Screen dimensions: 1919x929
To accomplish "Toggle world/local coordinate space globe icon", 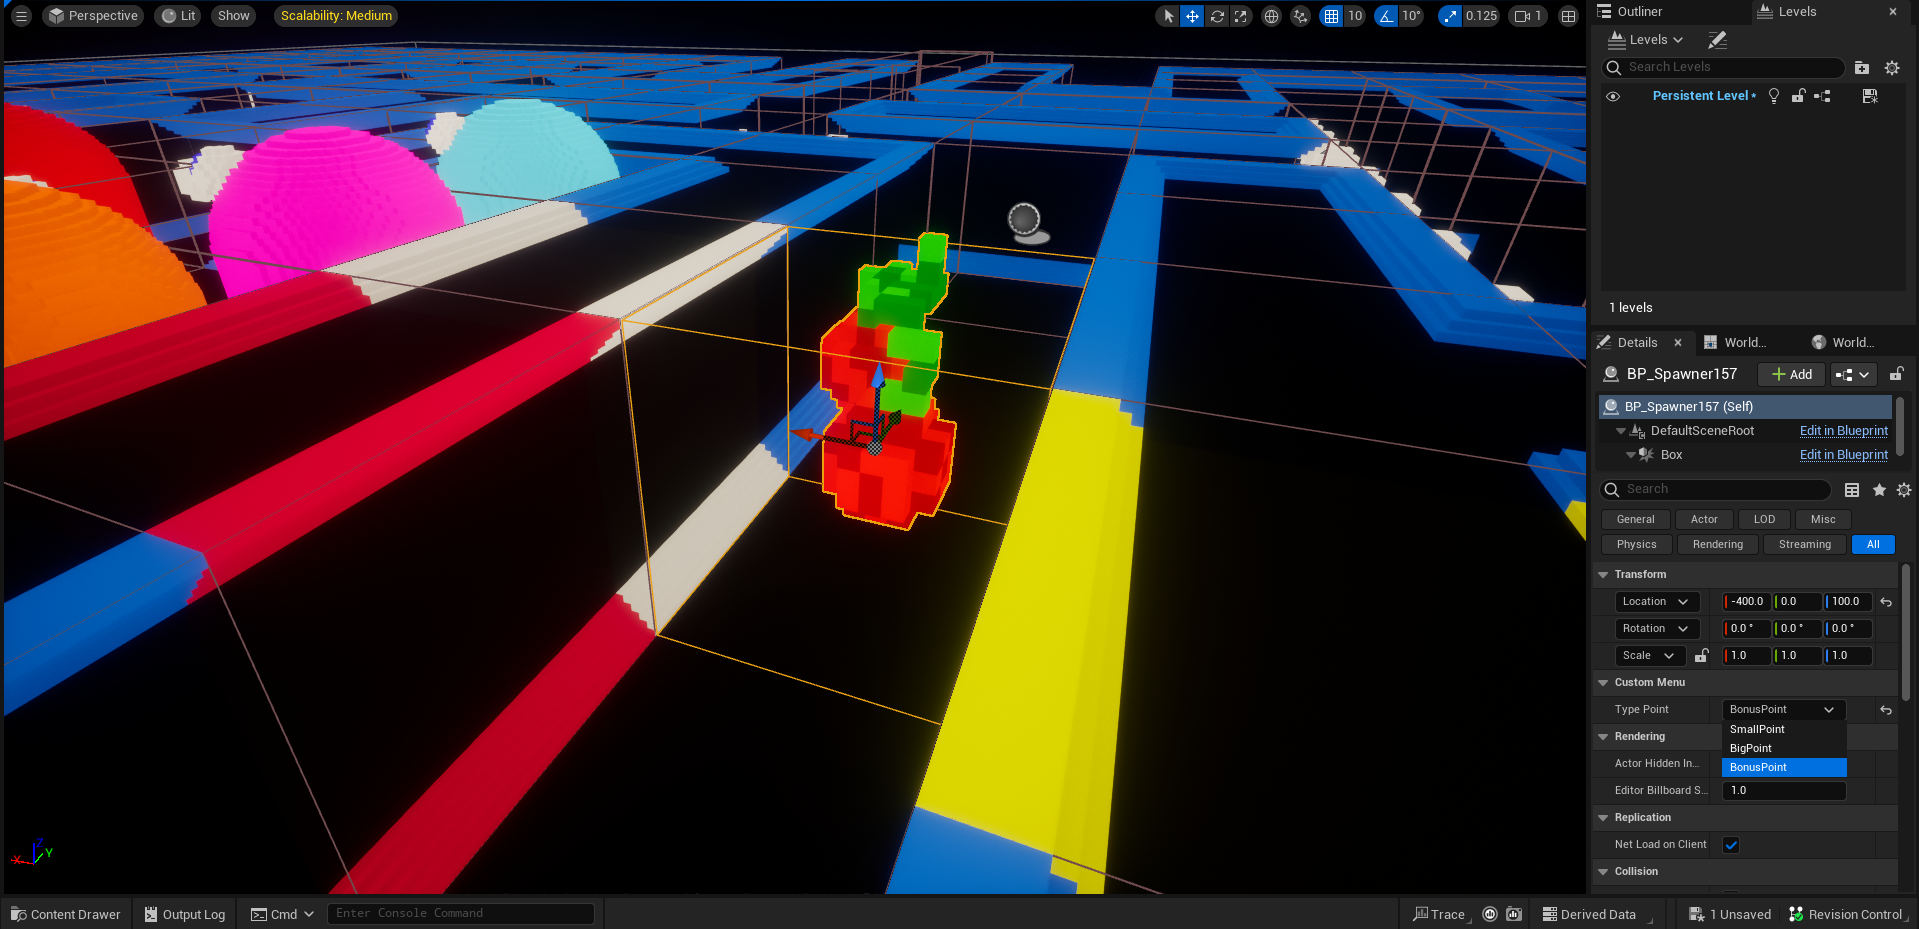I will (1271, 16).
